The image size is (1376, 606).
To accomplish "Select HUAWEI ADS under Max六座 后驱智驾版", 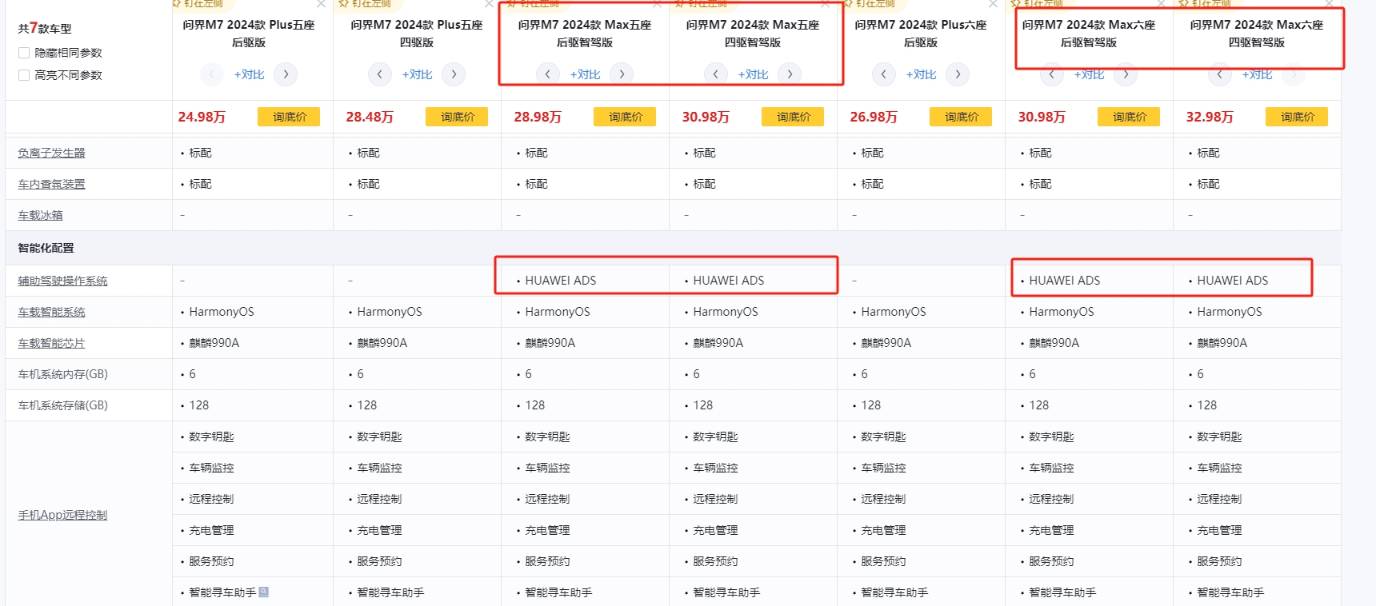I will [x=1064, y=281].
